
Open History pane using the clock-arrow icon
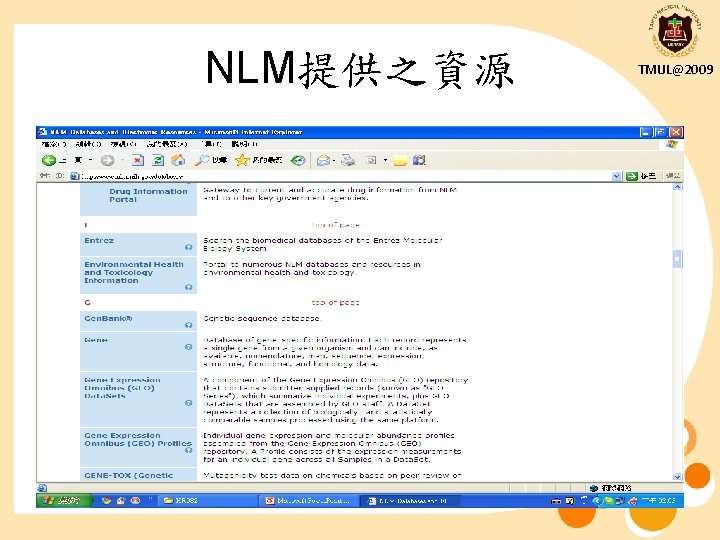298,160
